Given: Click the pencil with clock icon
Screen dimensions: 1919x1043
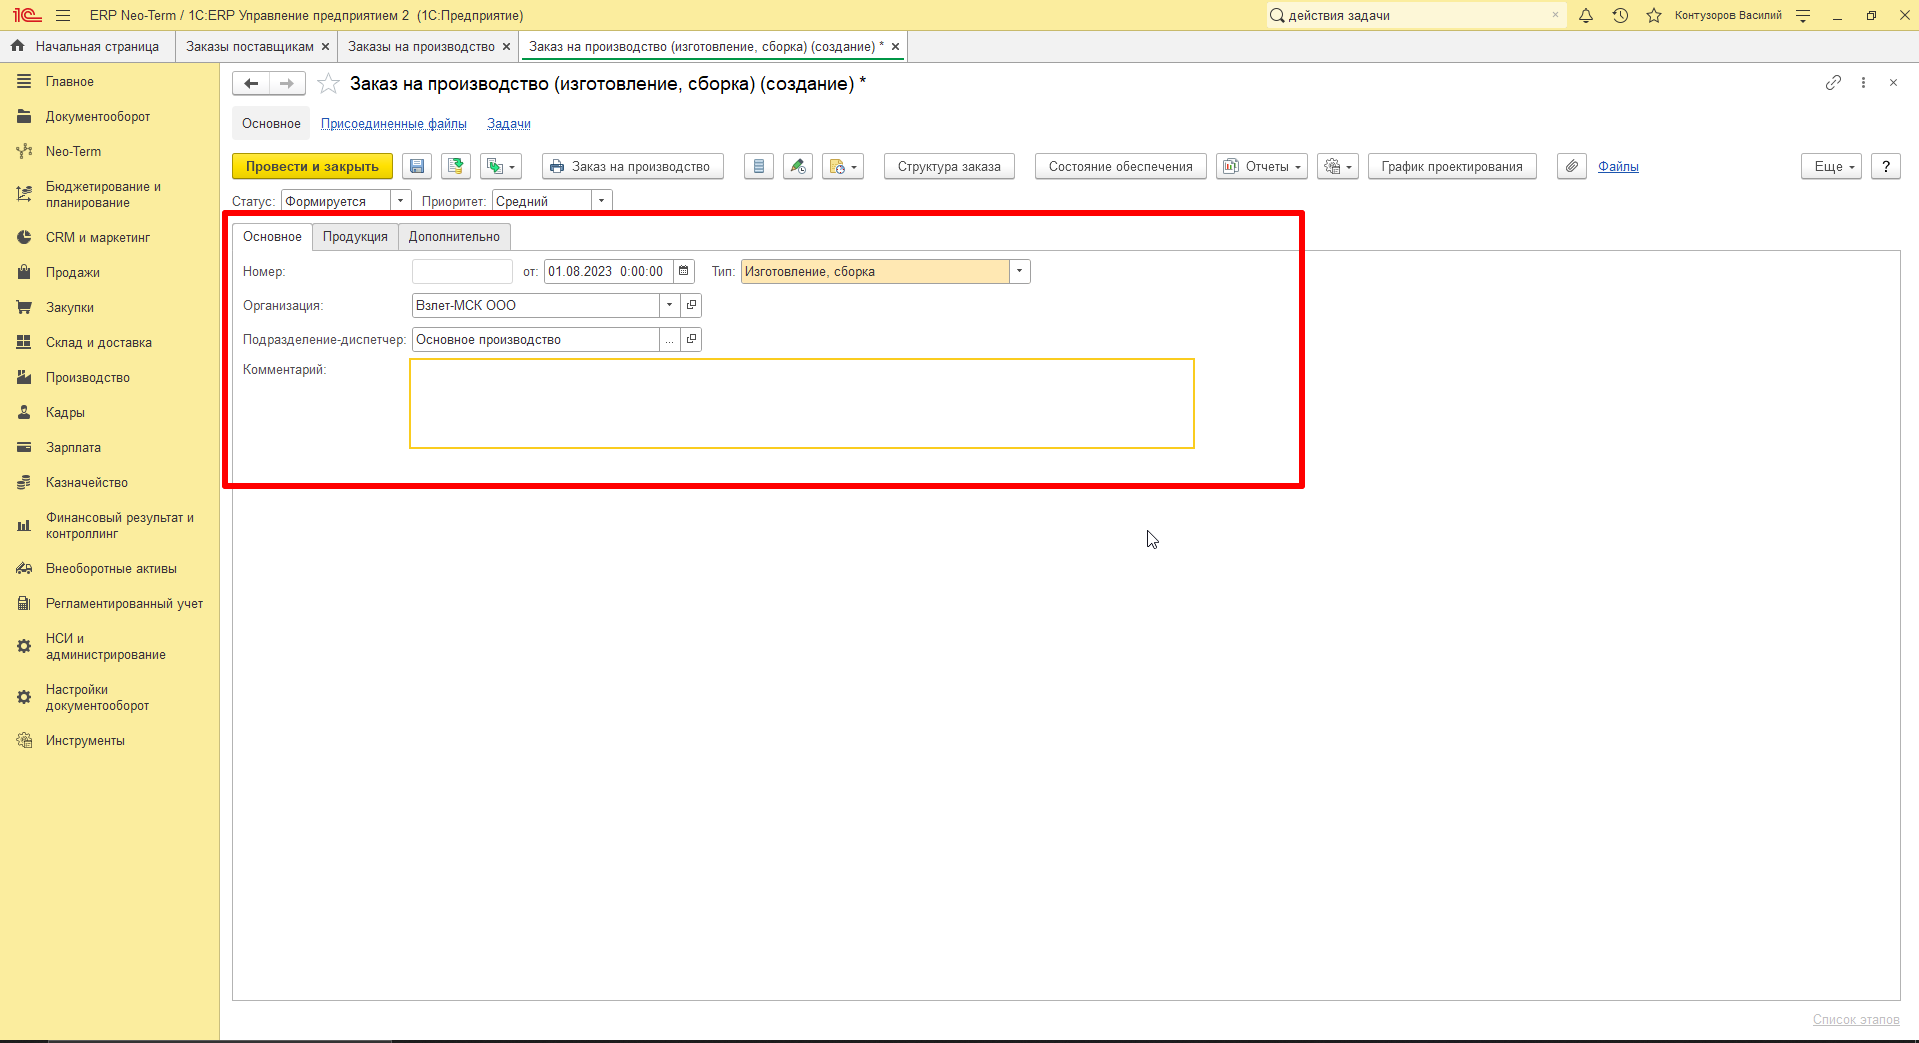Looking at the screenshot, I should pyautogui.click(x=798, y=167).
